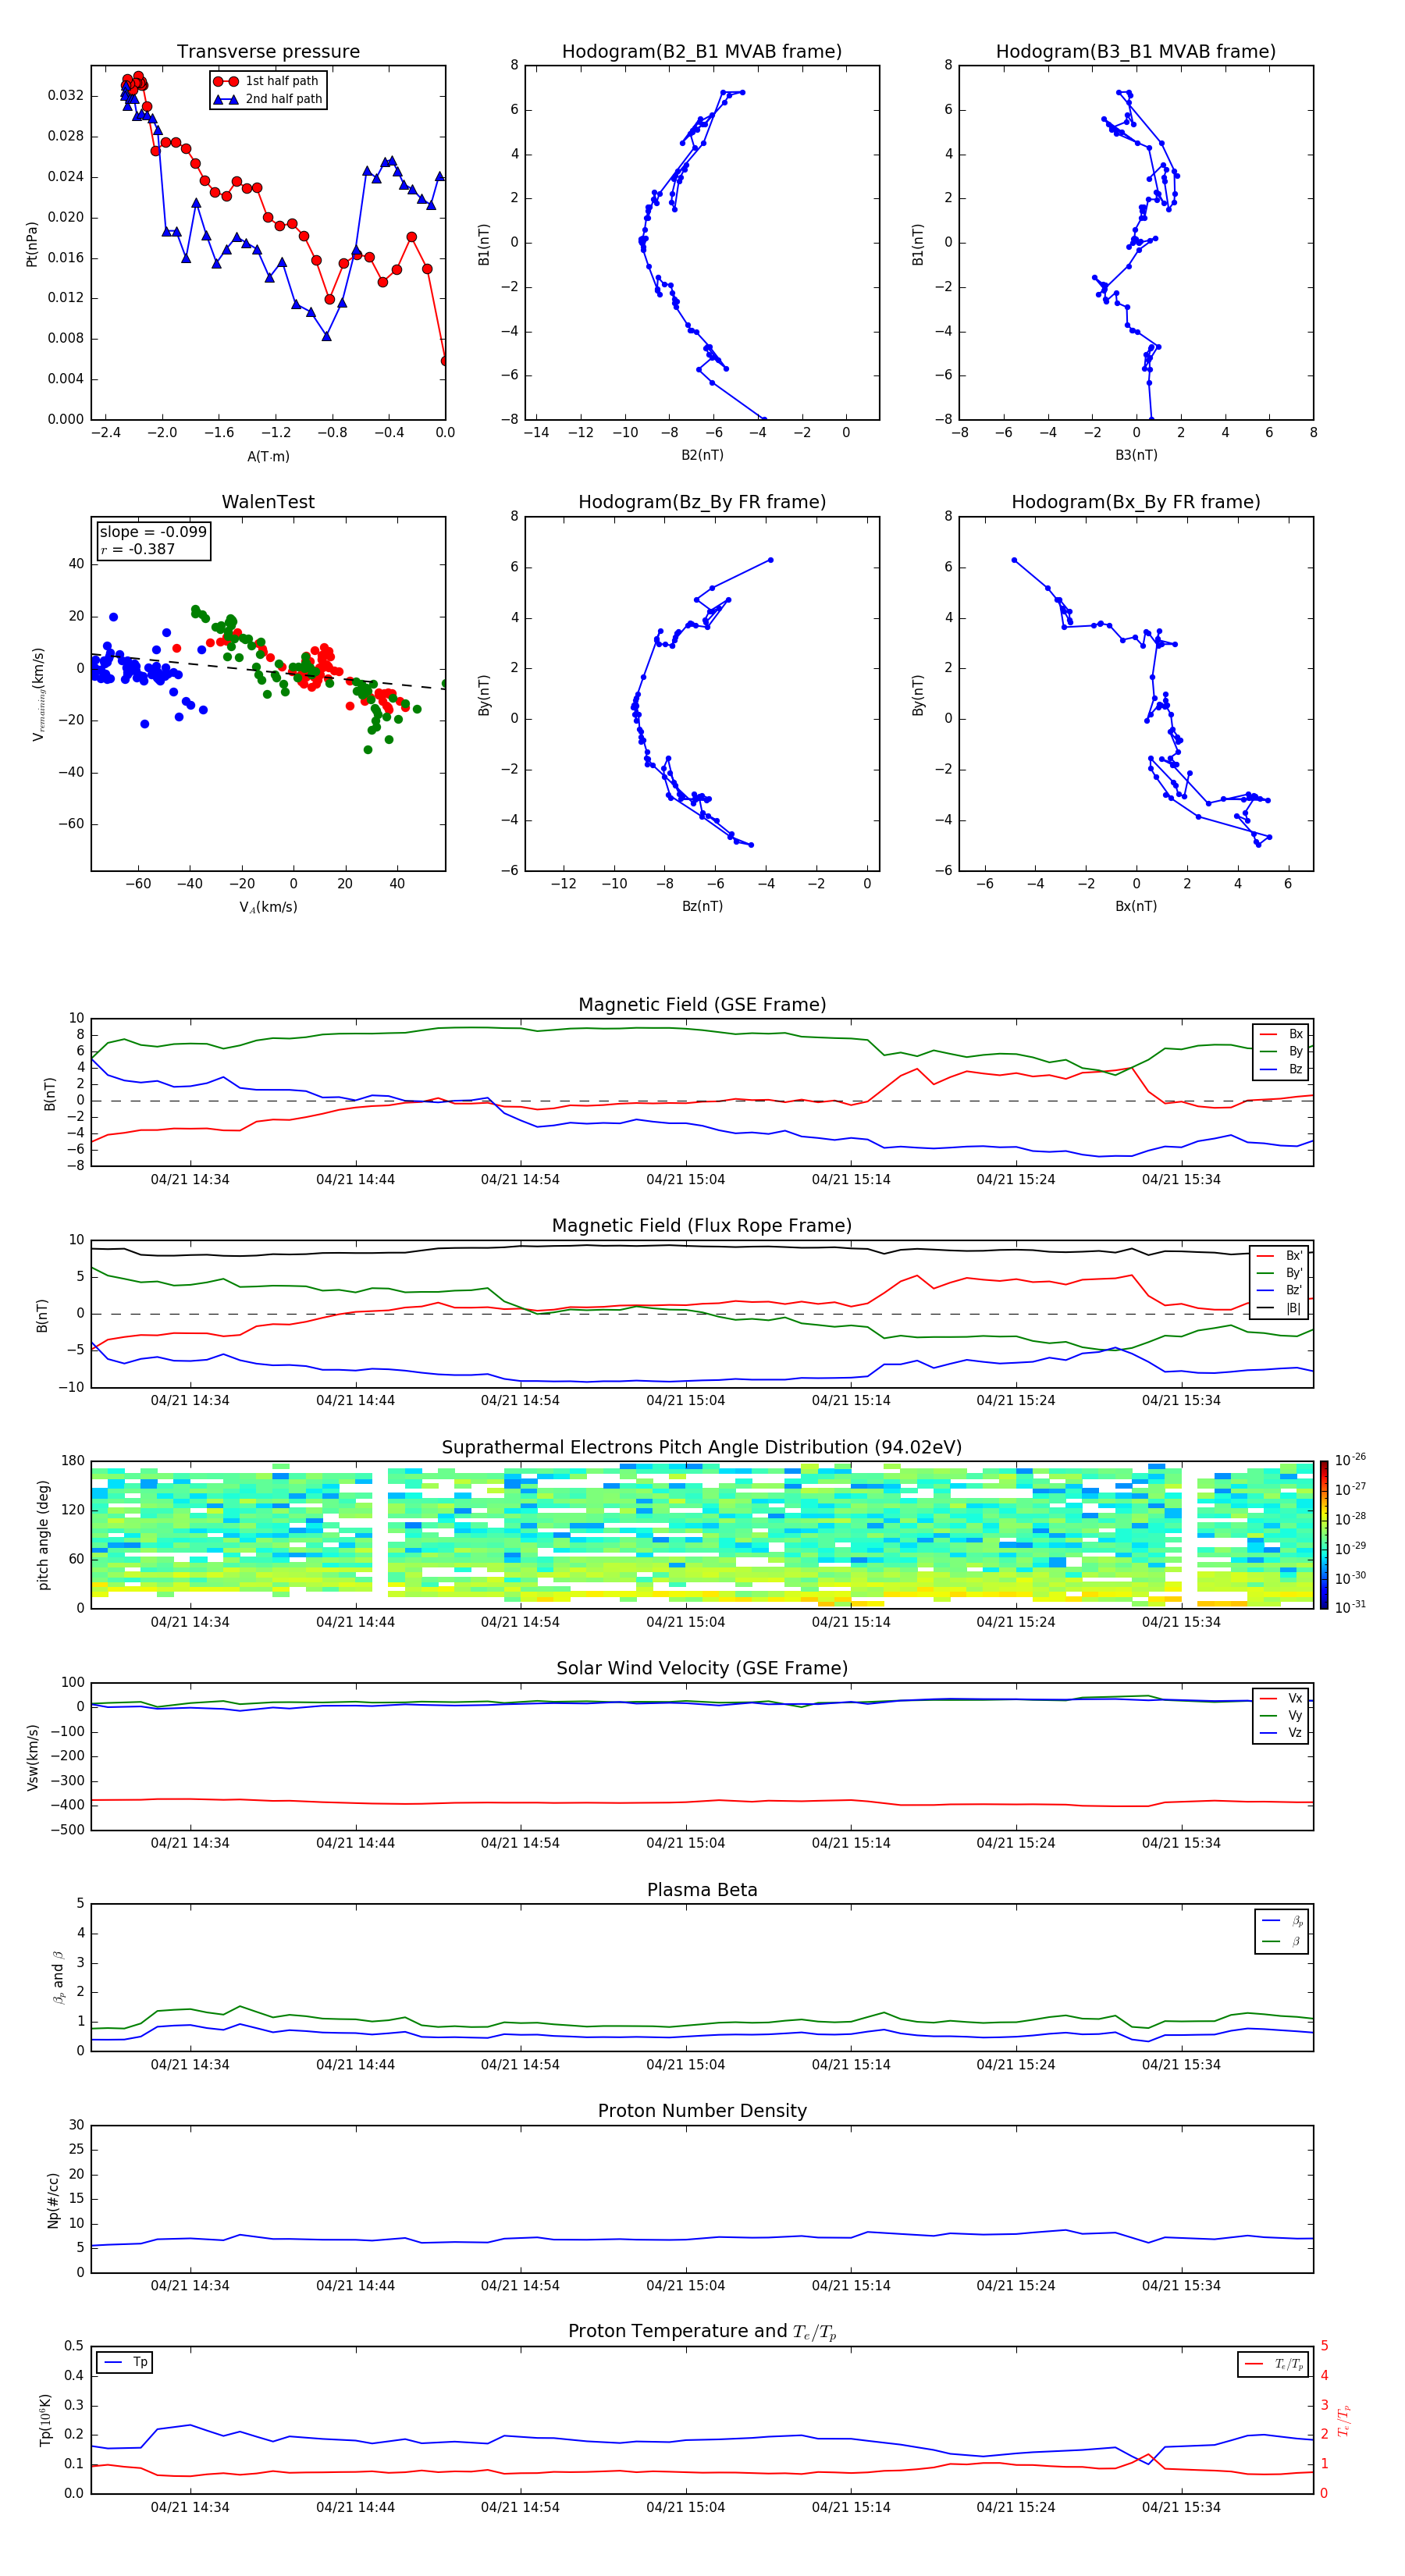The image size is (1405, 2576).
Task: Click the 'slope = -0.099' annotation
Action: (153, 532)
